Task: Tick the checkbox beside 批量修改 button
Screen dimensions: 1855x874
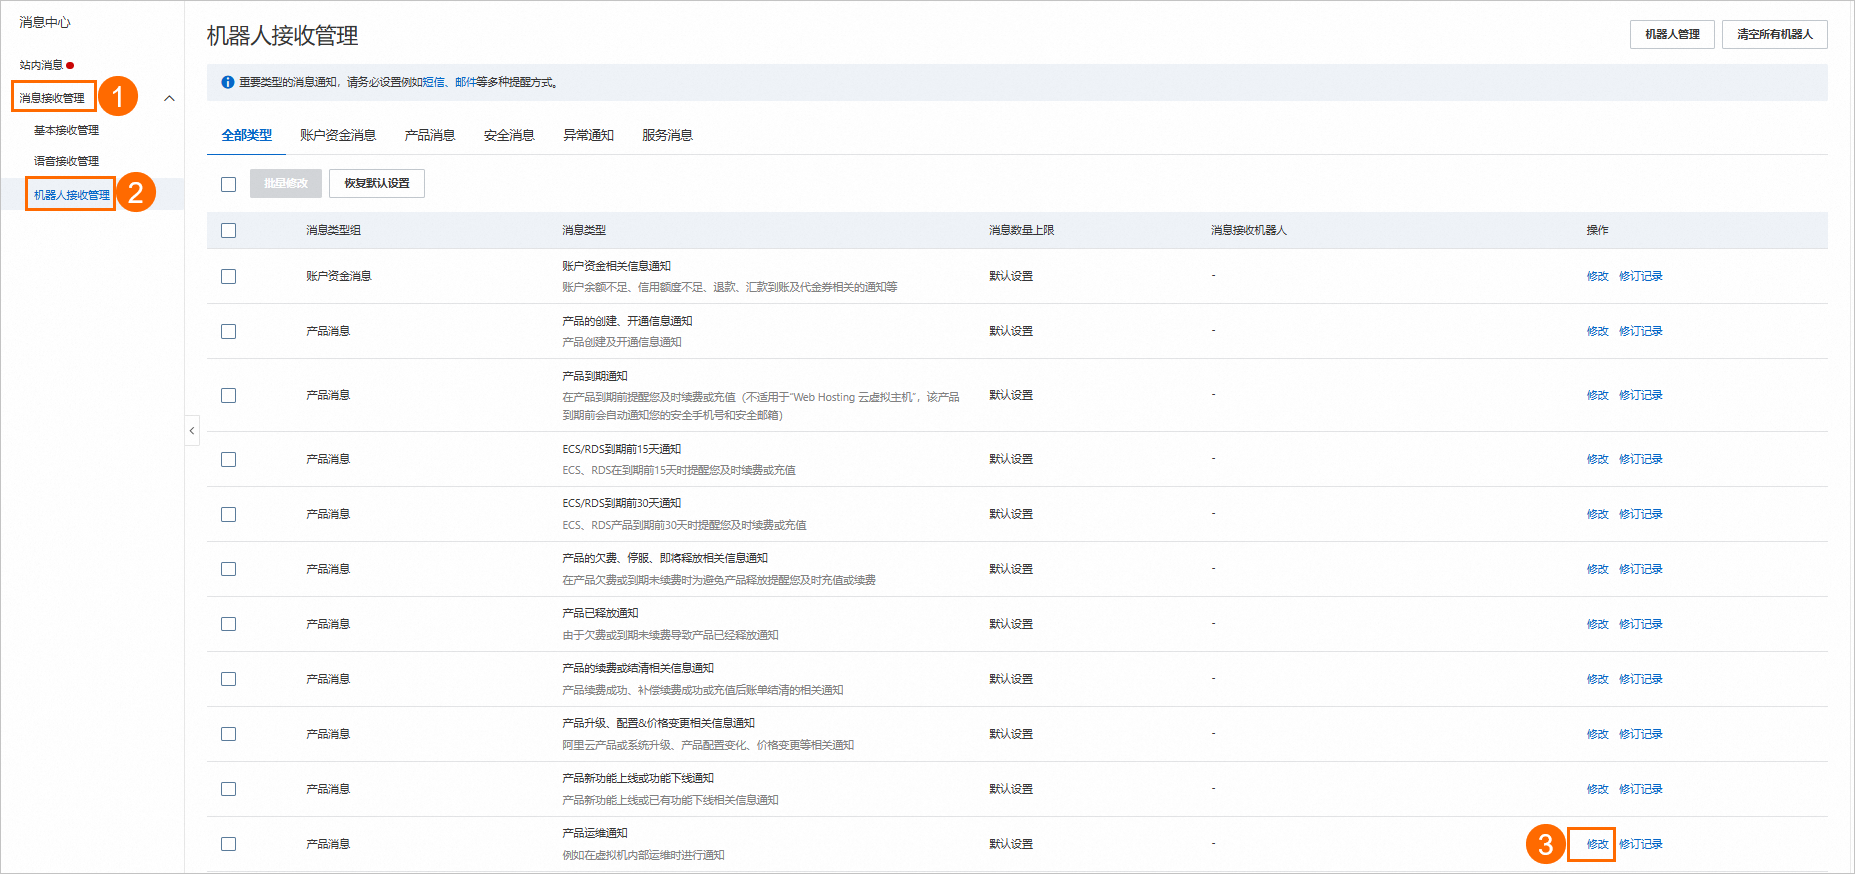Action: [229, 184]
